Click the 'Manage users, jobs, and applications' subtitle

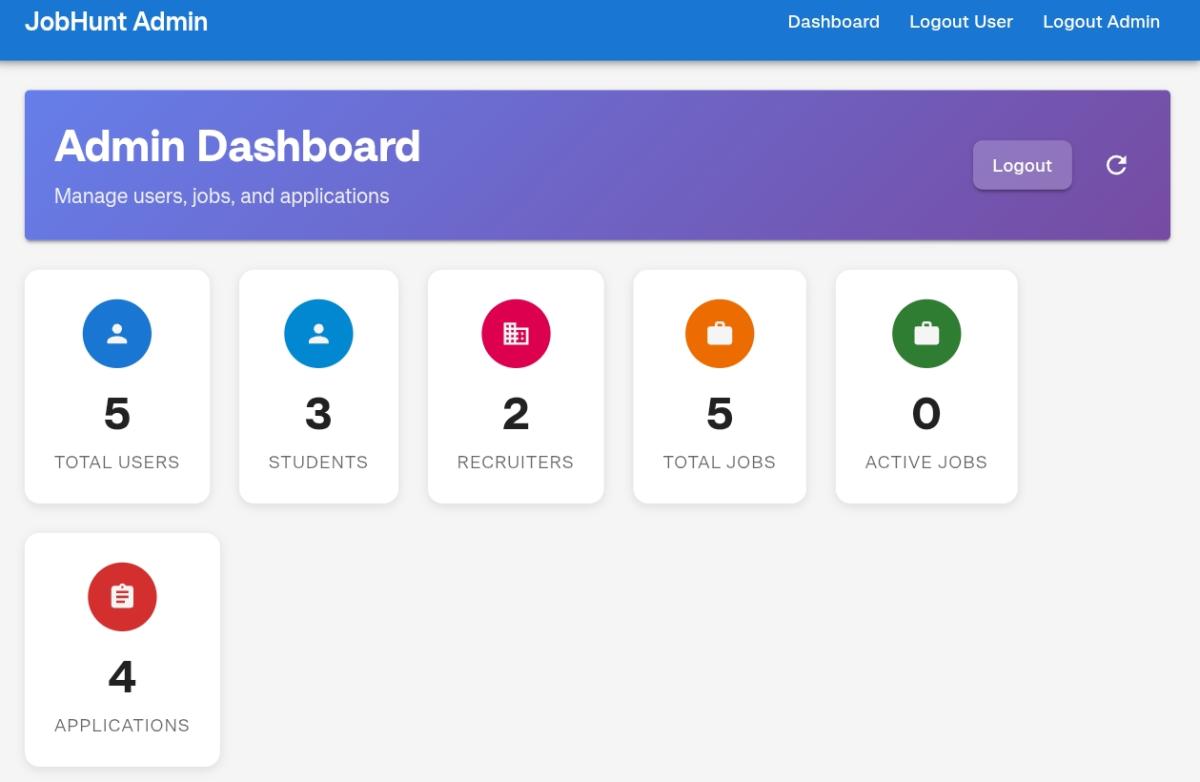221,196
